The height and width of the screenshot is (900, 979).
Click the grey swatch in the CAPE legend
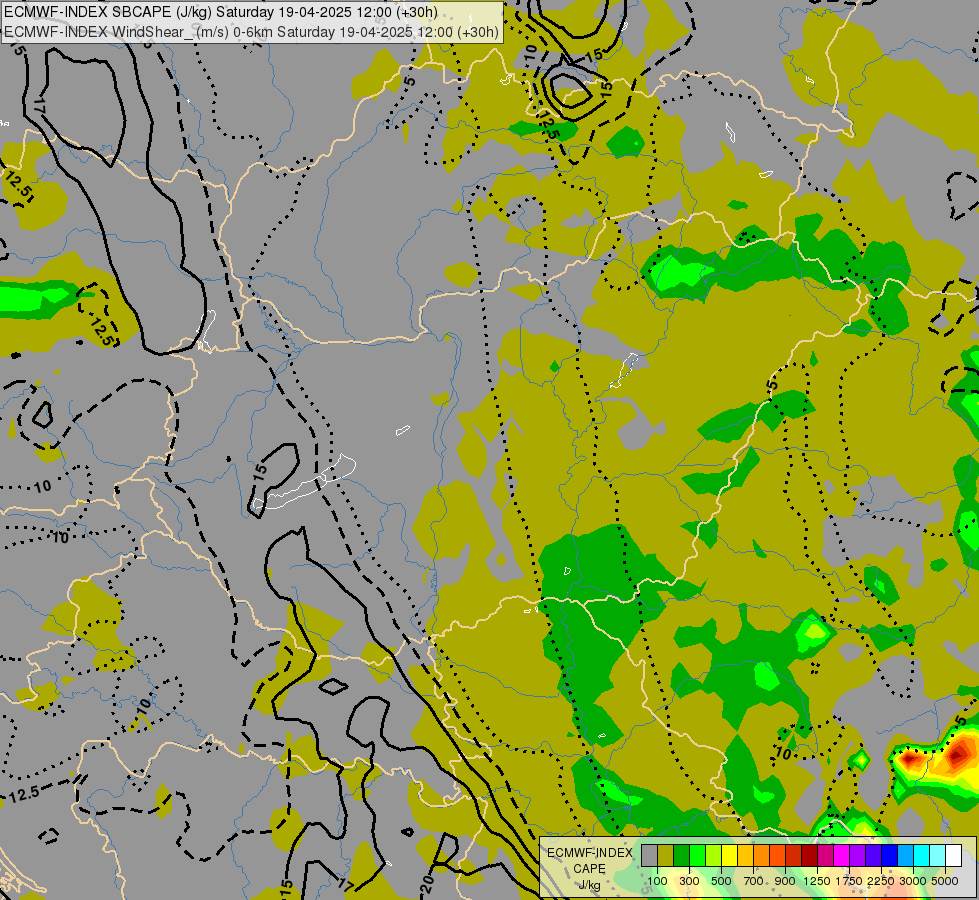click(649, 855)
